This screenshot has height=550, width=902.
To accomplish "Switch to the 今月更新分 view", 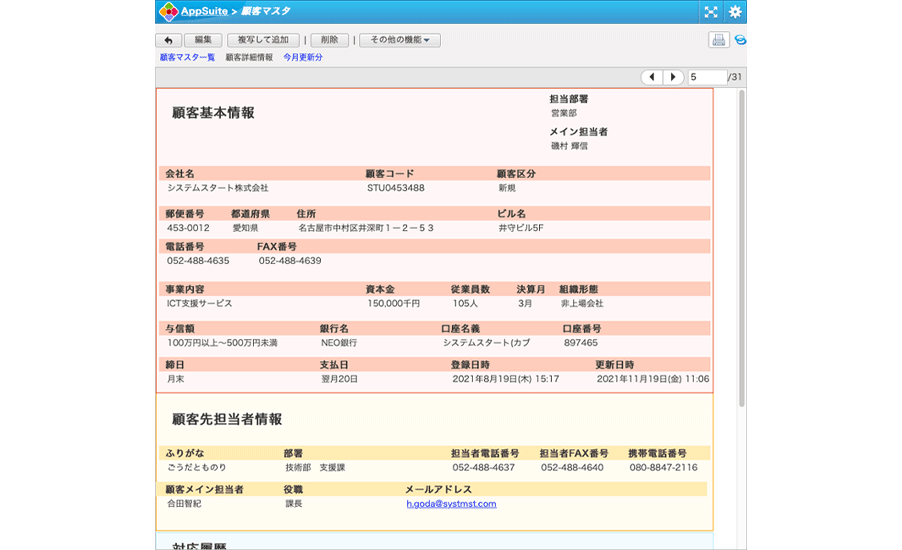I will (x=302, y=58).
